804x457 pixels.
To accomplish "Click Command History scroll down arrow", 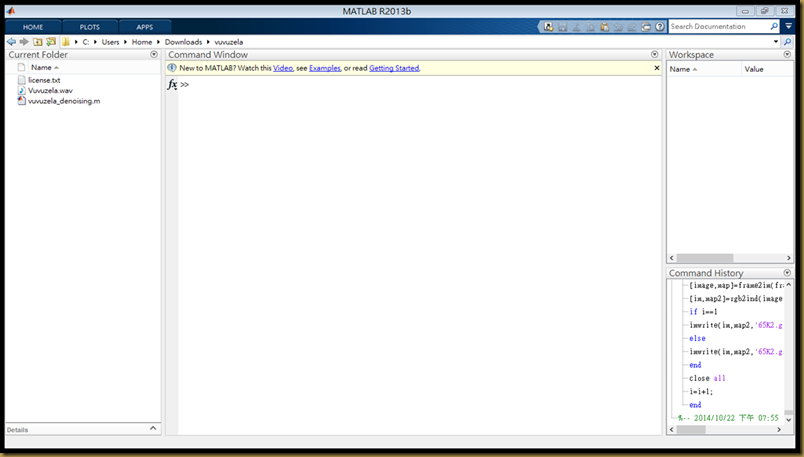I will pos(789,420).
